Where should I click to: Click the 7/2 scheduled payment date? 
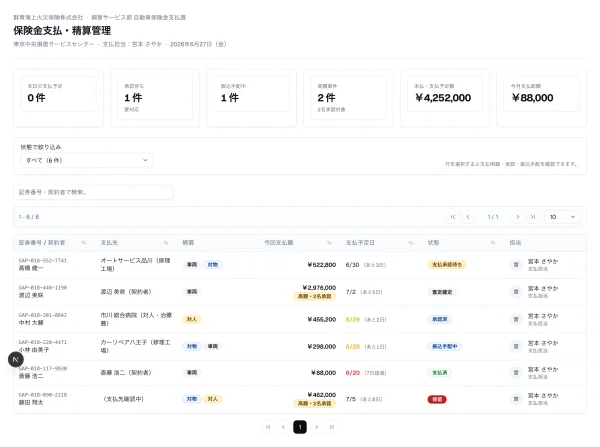351,292
